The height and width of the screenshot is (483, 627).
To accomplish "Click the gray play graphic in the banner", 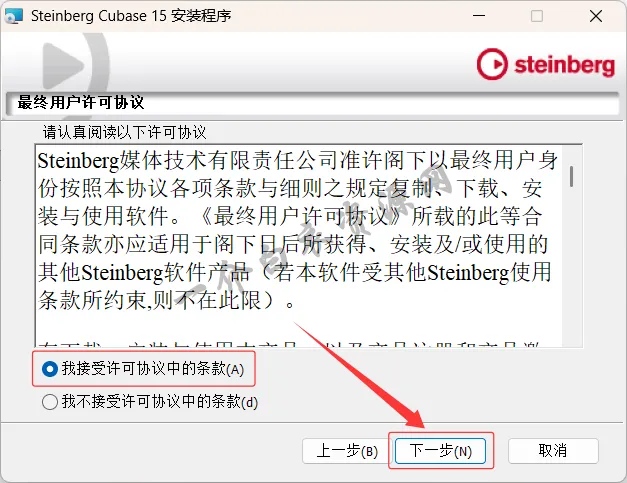I will [74, 64].
